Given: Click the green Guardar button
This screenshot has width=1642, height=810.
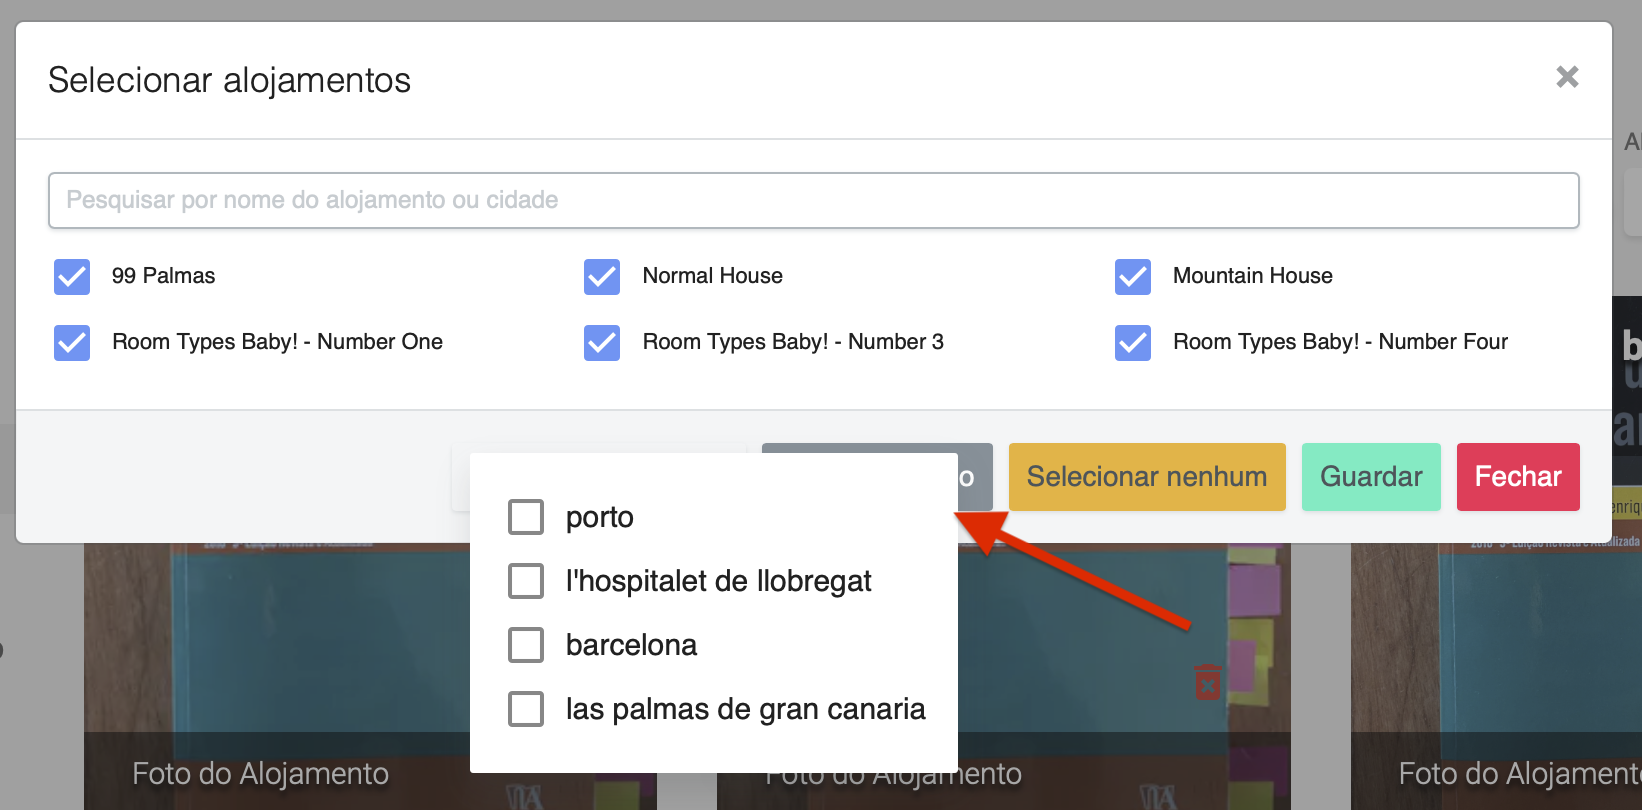Looking at the screenshot, I should click(x=1370, y=477).
